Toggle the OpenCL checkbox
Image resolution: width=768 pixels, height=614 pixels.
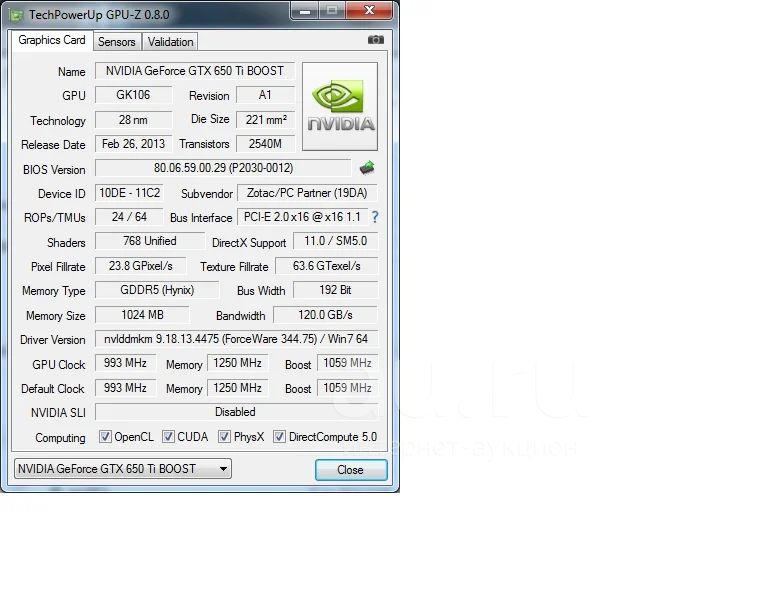point(105,436)
